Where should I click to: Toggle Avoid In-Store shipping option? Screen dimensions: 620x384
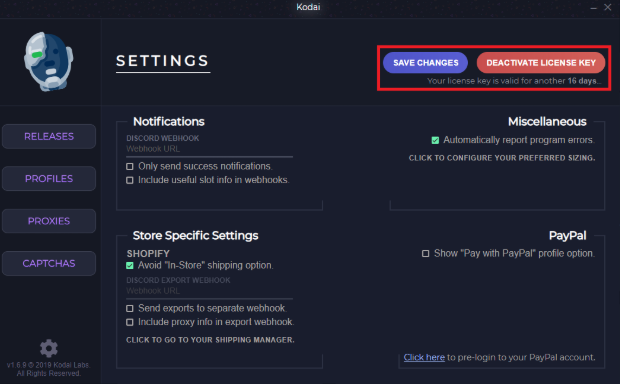(x=130, y=265)
